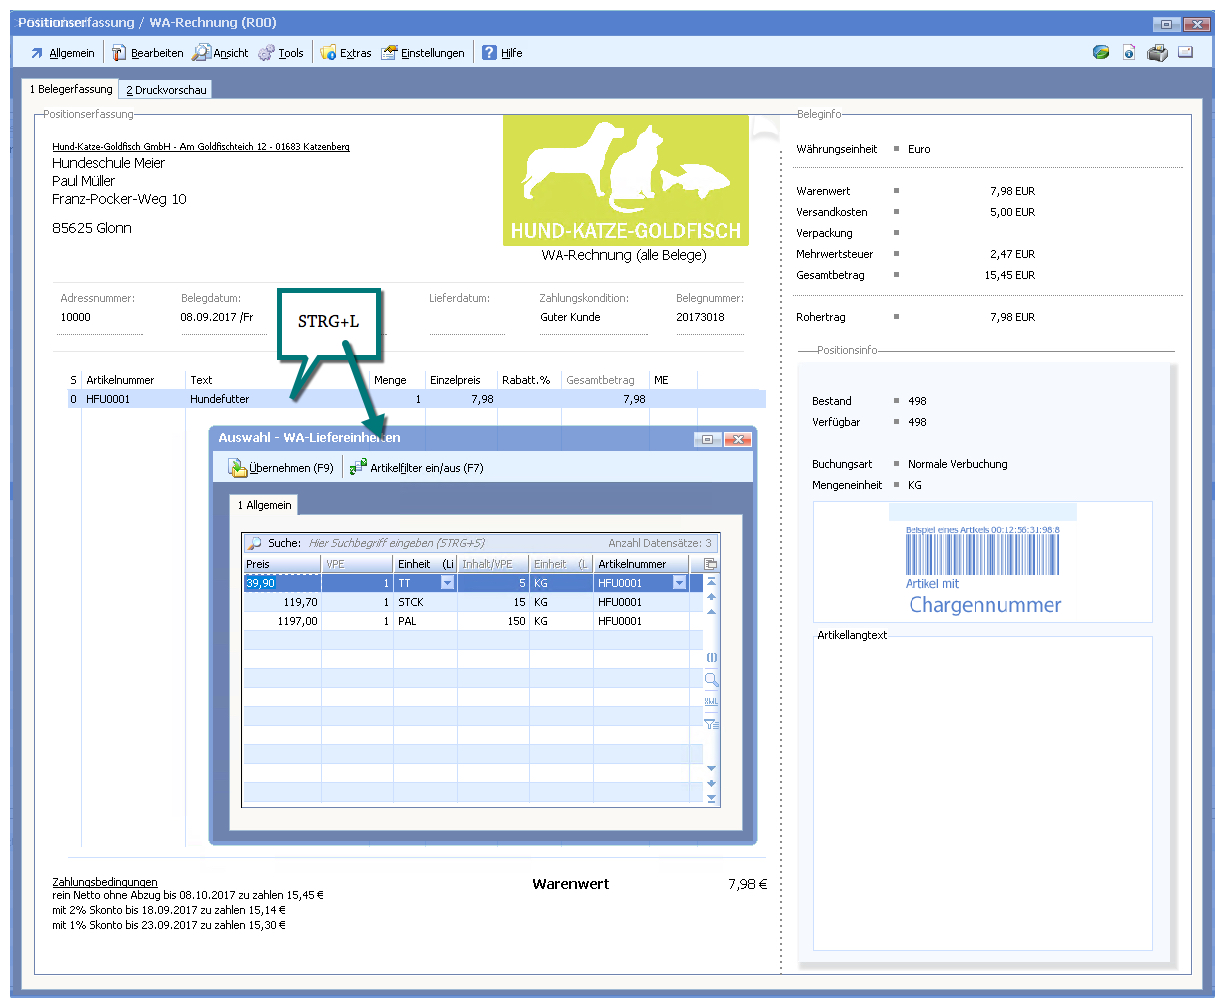Expand the Einheit dropdown showing TT
Image resolution: width=1225 pixels, height=1008 pixels.
click(447, 583)
